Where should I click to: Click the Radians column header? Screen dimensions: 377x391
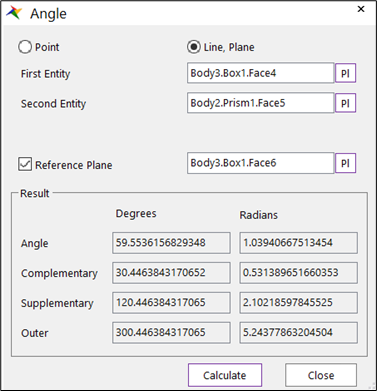(x=259, y=215)
